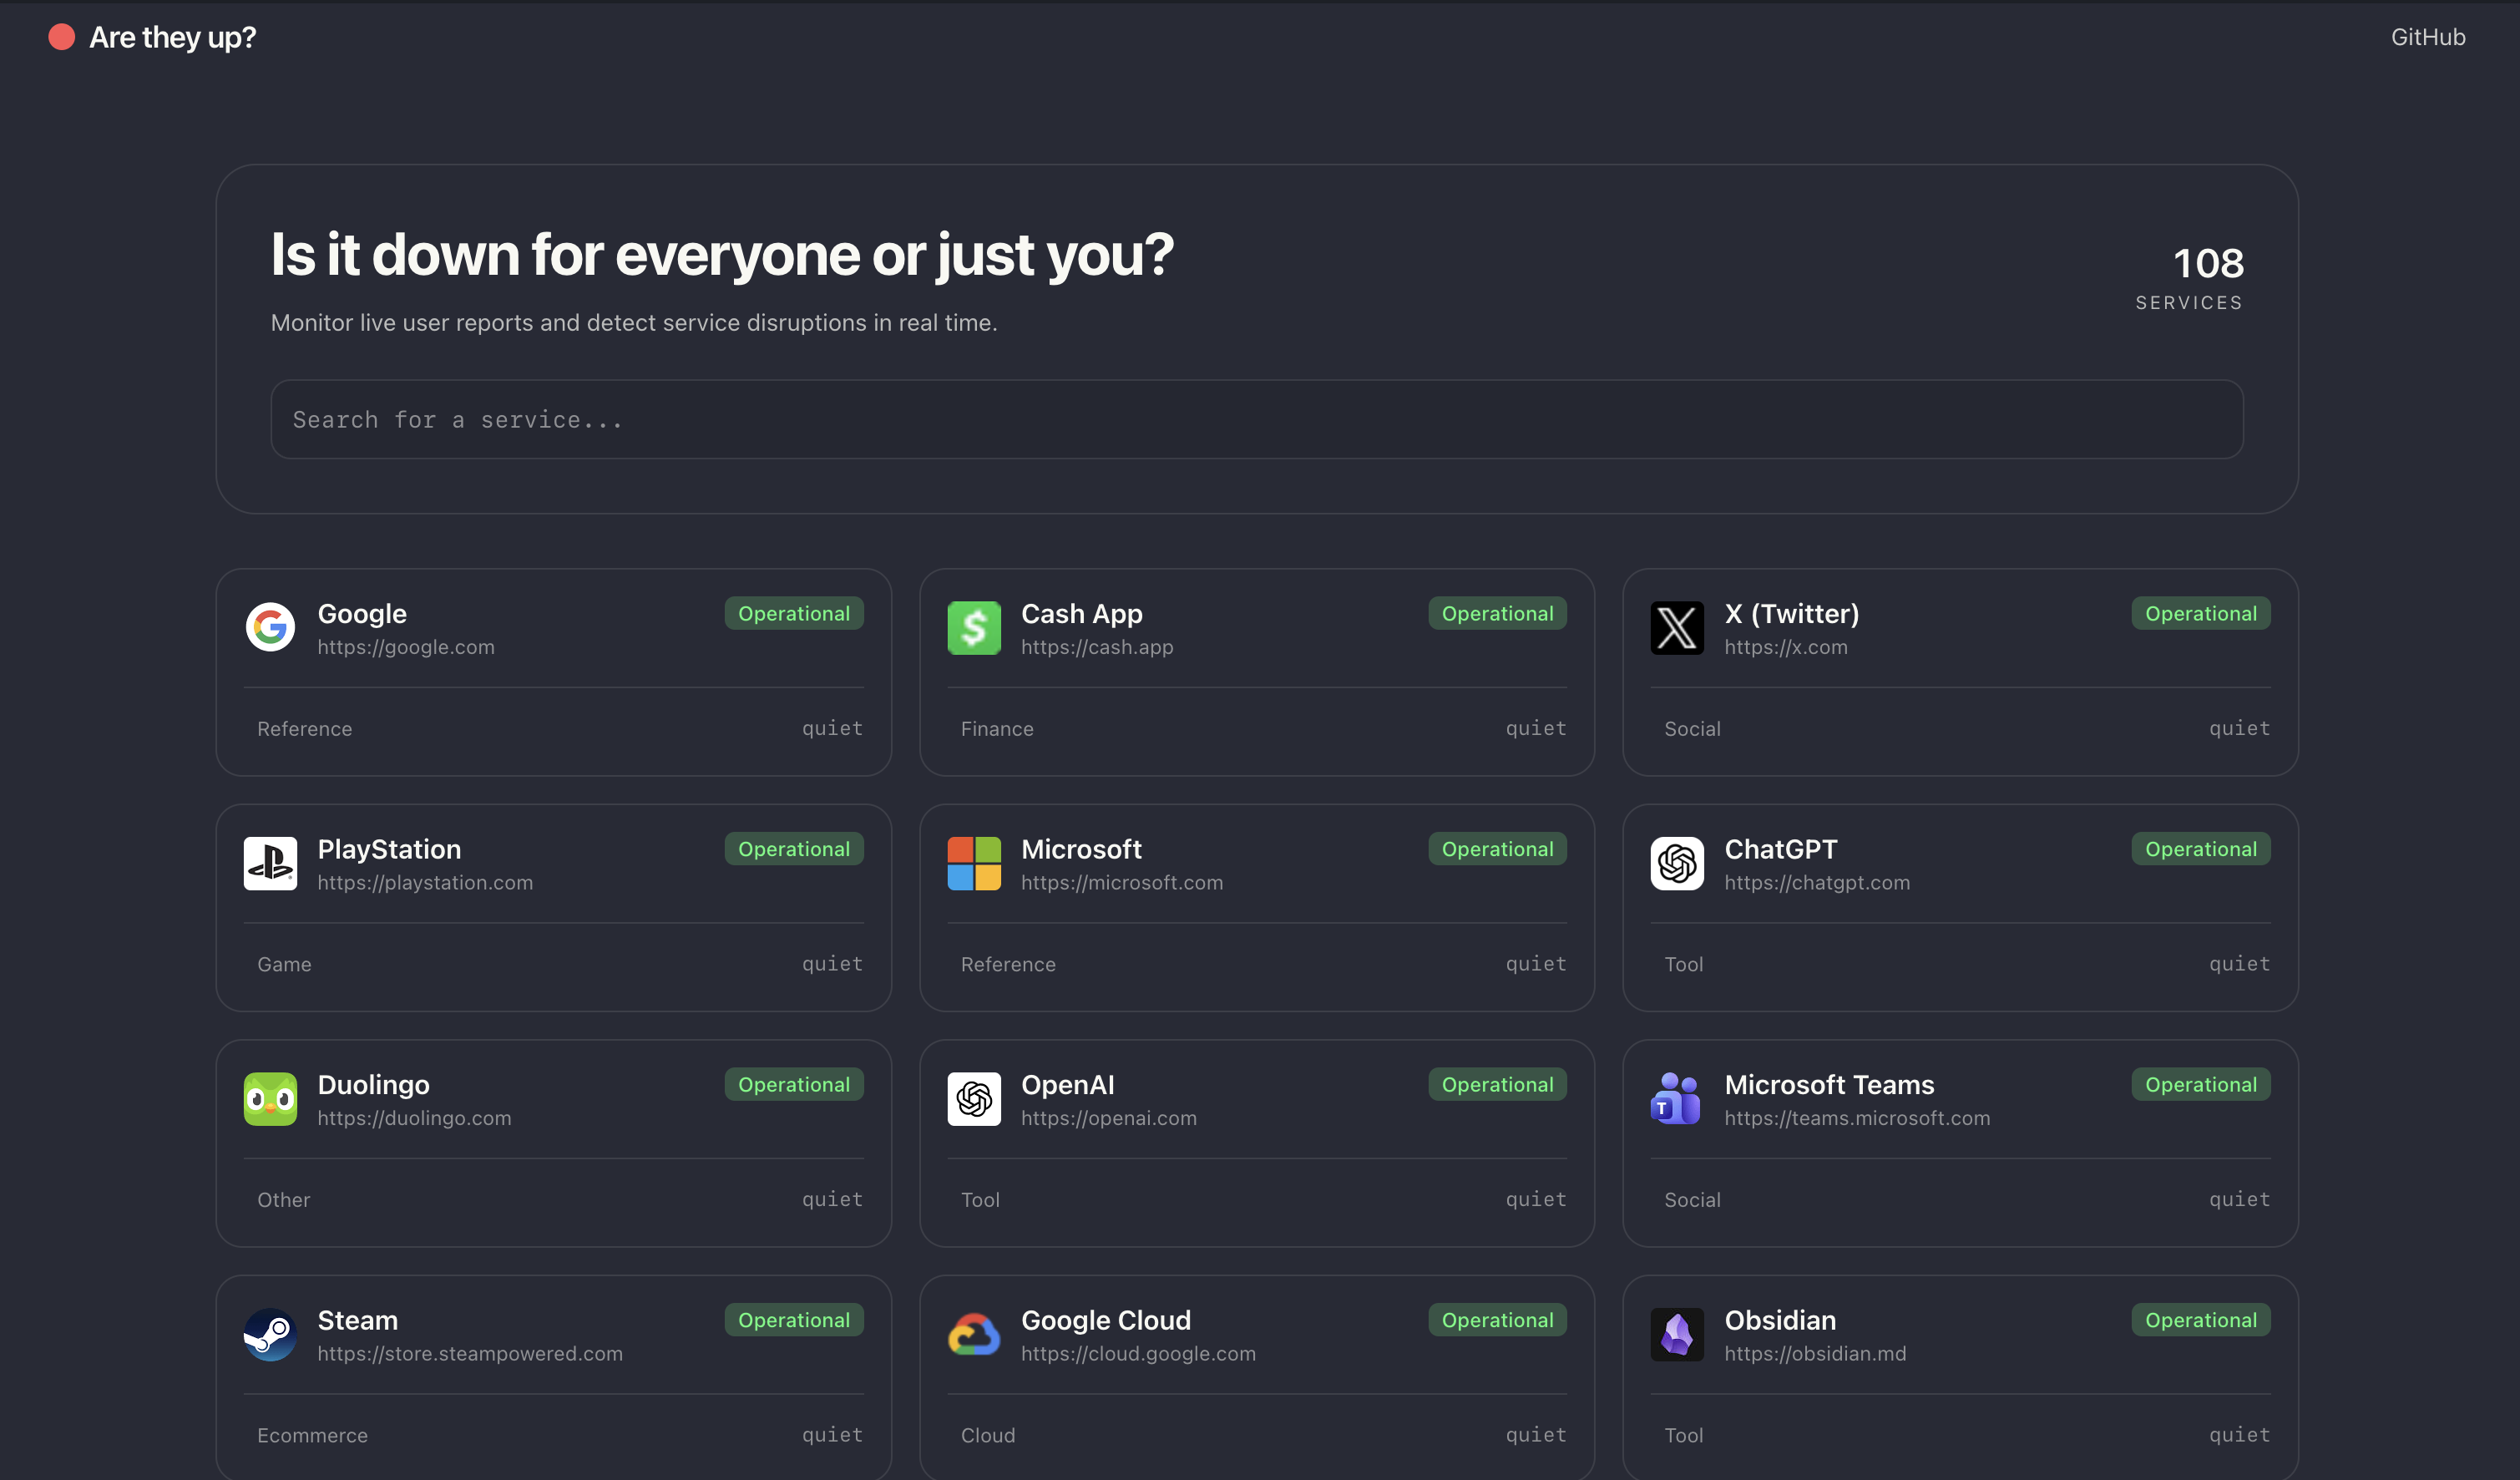Click the Microsoft four-square logo
This screenshot has height=1480, width=2520.
point(974,863)
